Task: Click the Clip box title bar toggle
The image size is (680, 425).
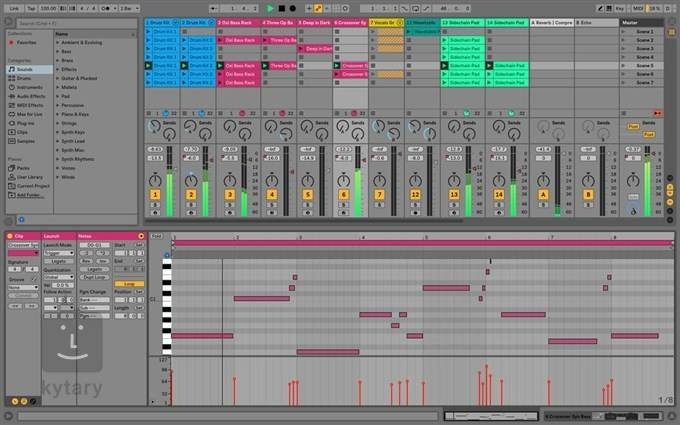Action: click(10, 236)
